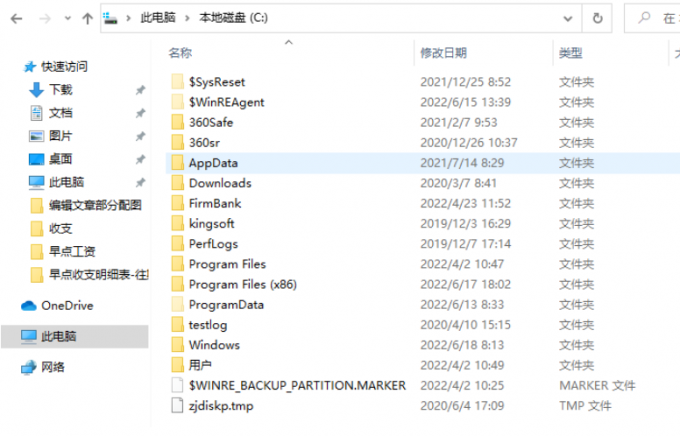Click 本地磁盘 (C:) breadcrumb

pyautogui.click(x=233, y=18)
